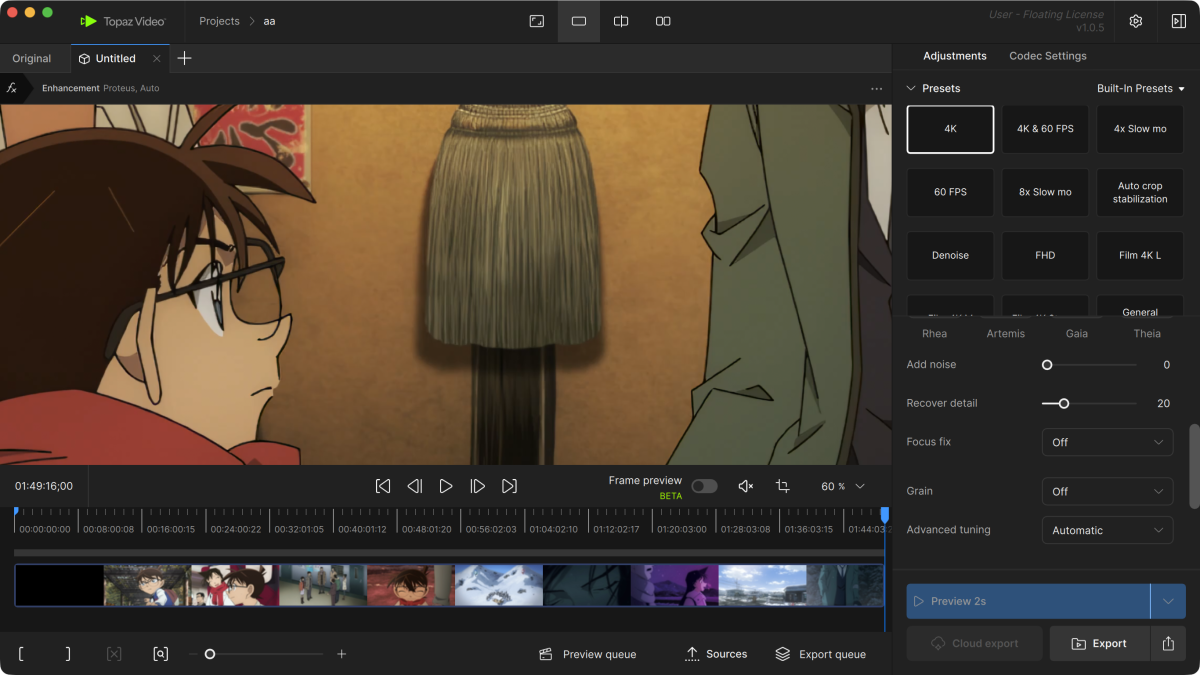Choose the 4K & 60 FPS preset

(1045, 129)
